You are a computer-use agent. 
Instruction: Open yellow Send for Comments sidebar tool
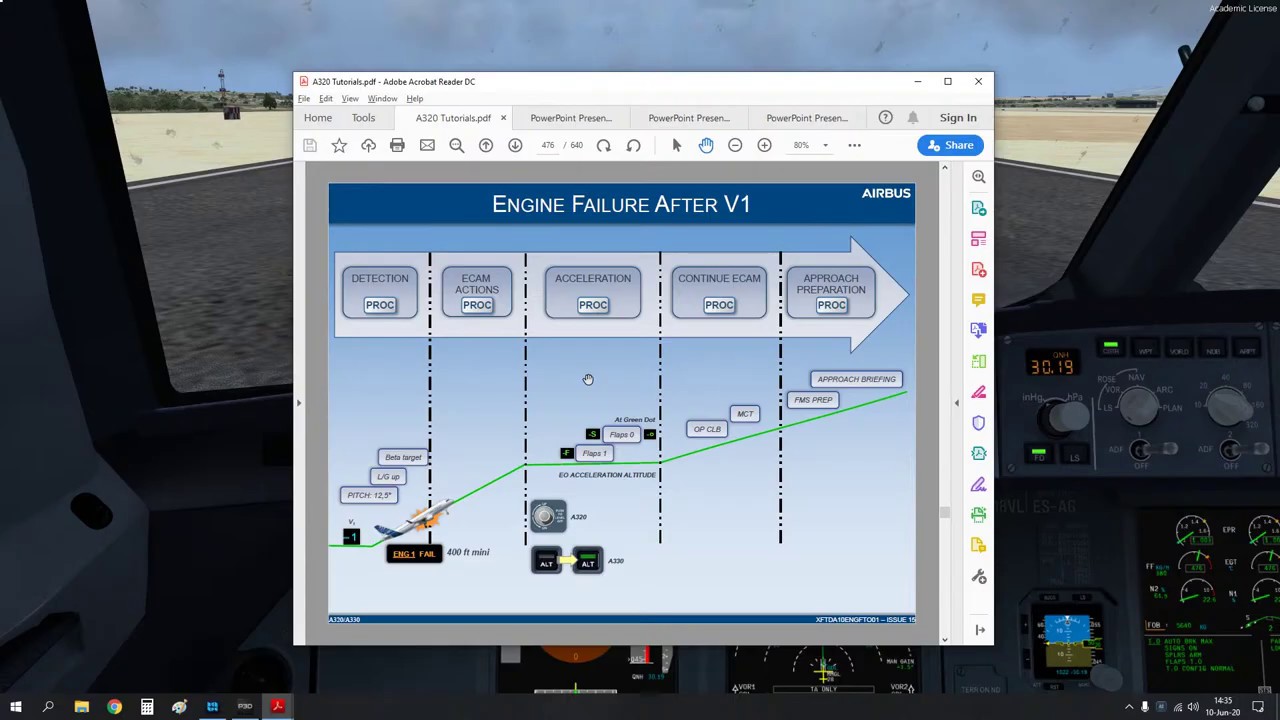tap(979, 546)
